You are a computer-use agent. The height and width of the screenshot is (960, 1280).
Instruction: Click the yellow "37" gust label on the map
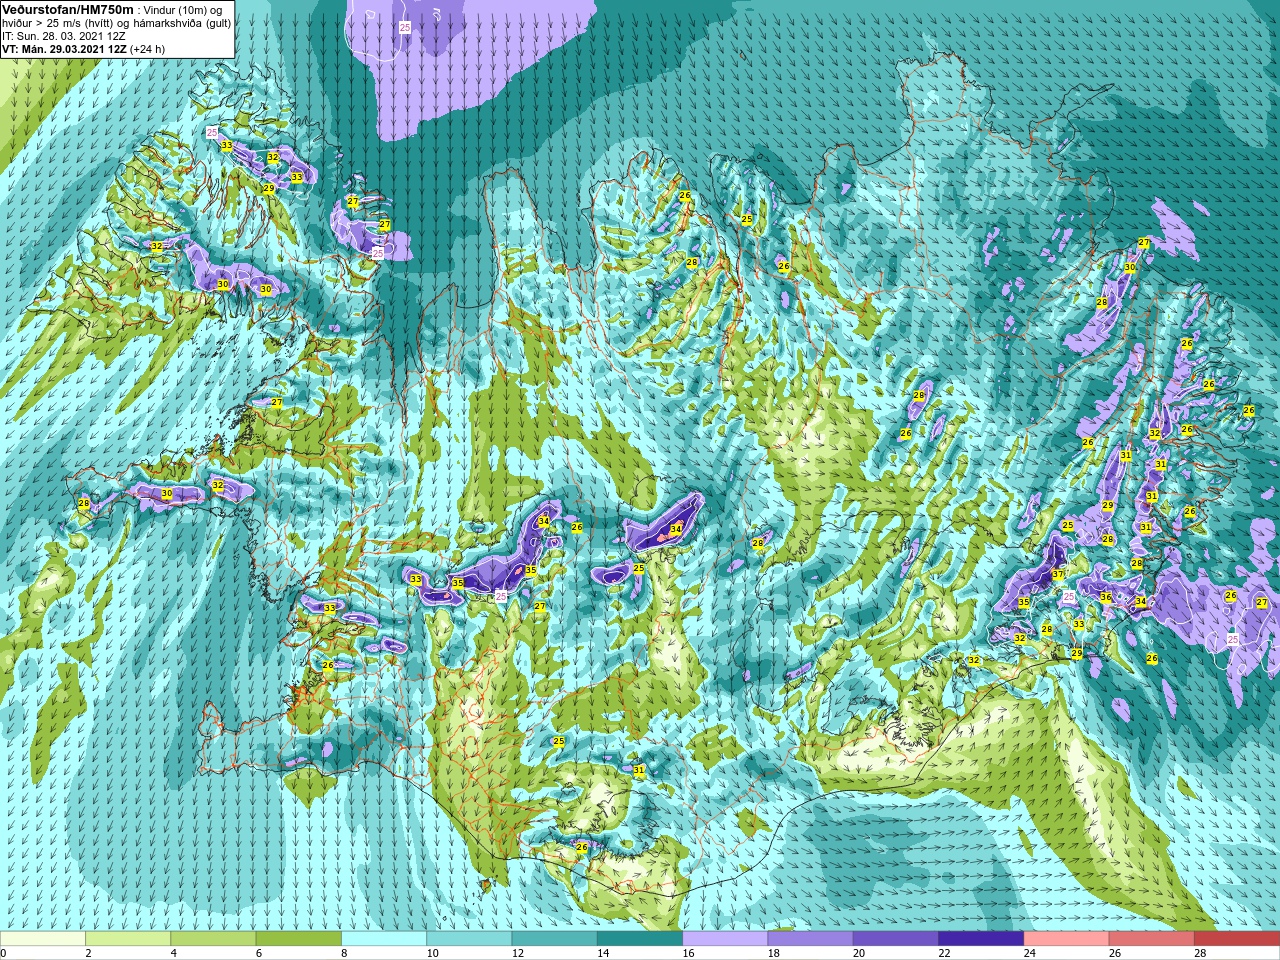1058,574
